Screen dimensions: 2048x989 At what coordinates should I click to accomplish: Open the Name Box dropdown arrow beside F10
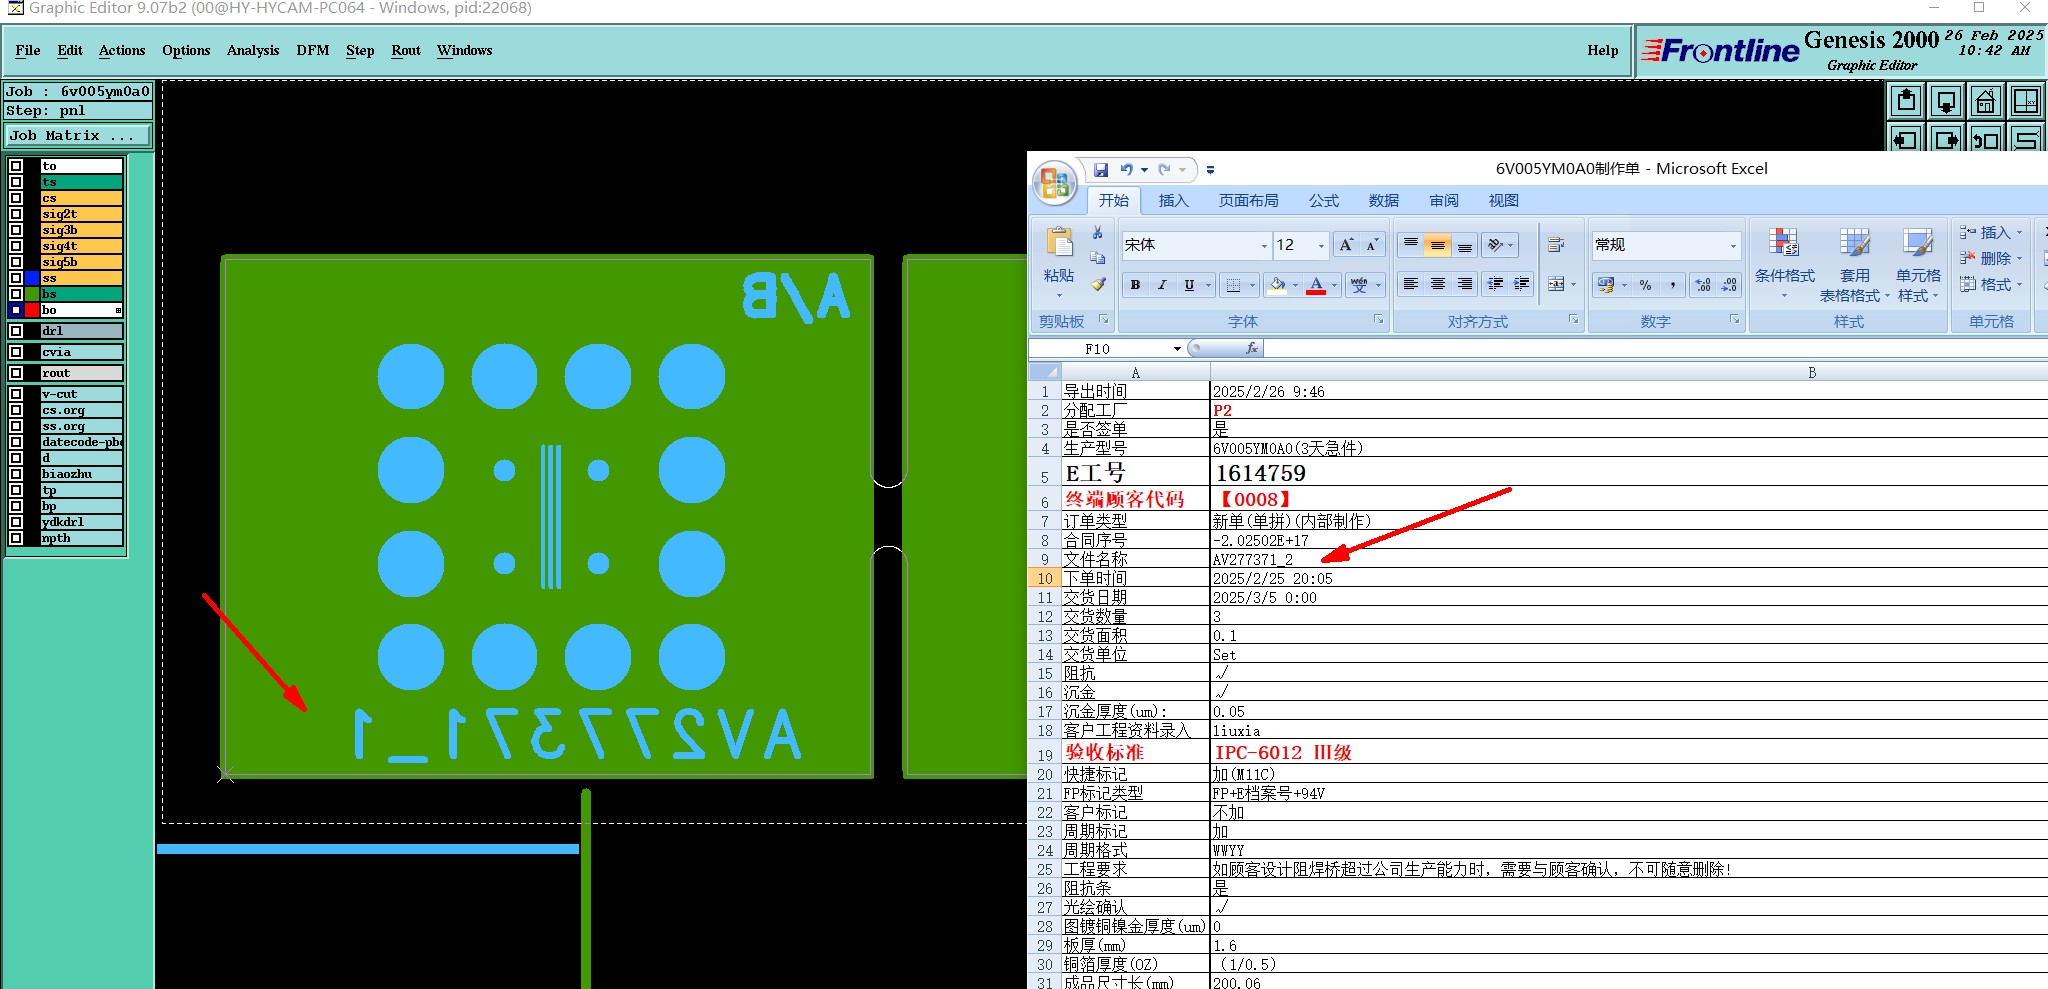click(1177, 349)
